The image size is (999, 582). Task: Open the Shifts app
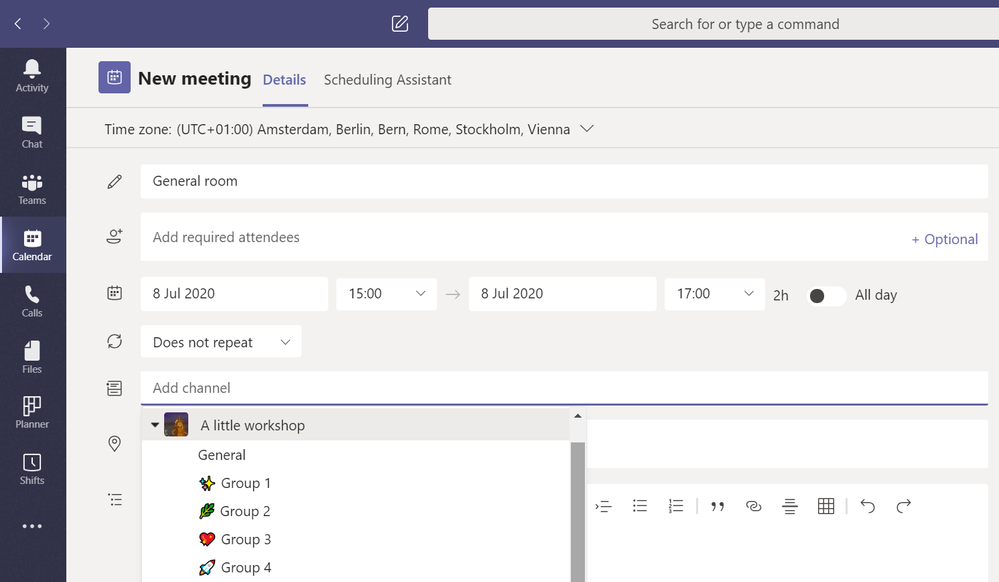click(32, 469)
